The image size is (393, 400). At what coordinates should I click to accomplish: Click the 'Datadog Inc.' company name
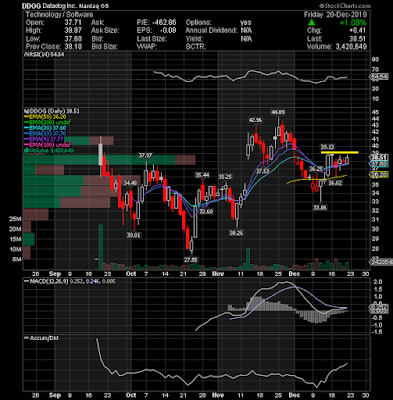pos(59,6)
